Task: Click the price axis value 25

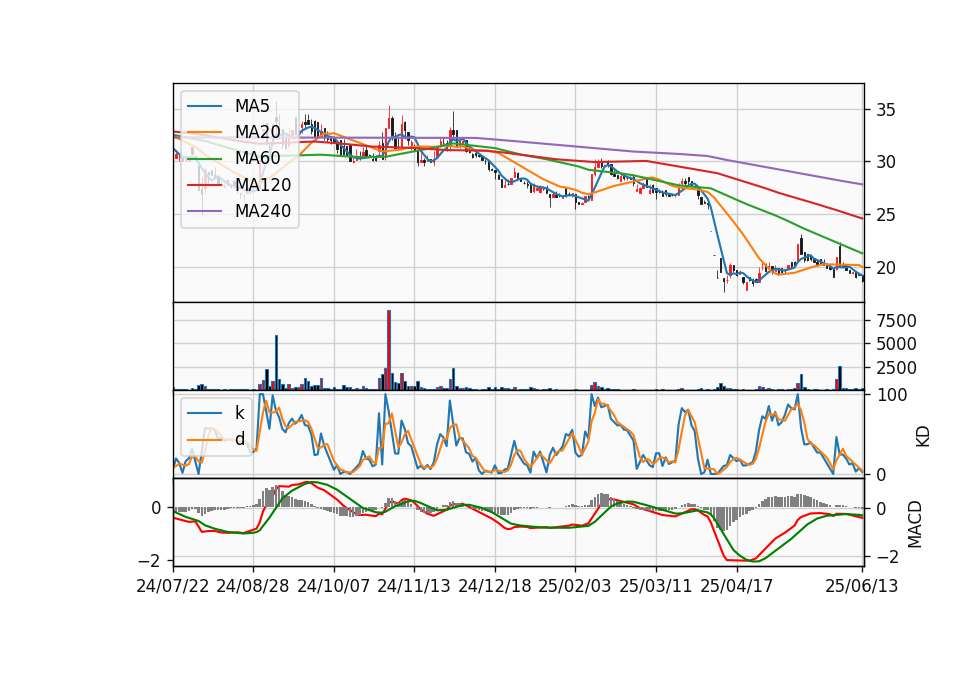Action: (885, 215)
